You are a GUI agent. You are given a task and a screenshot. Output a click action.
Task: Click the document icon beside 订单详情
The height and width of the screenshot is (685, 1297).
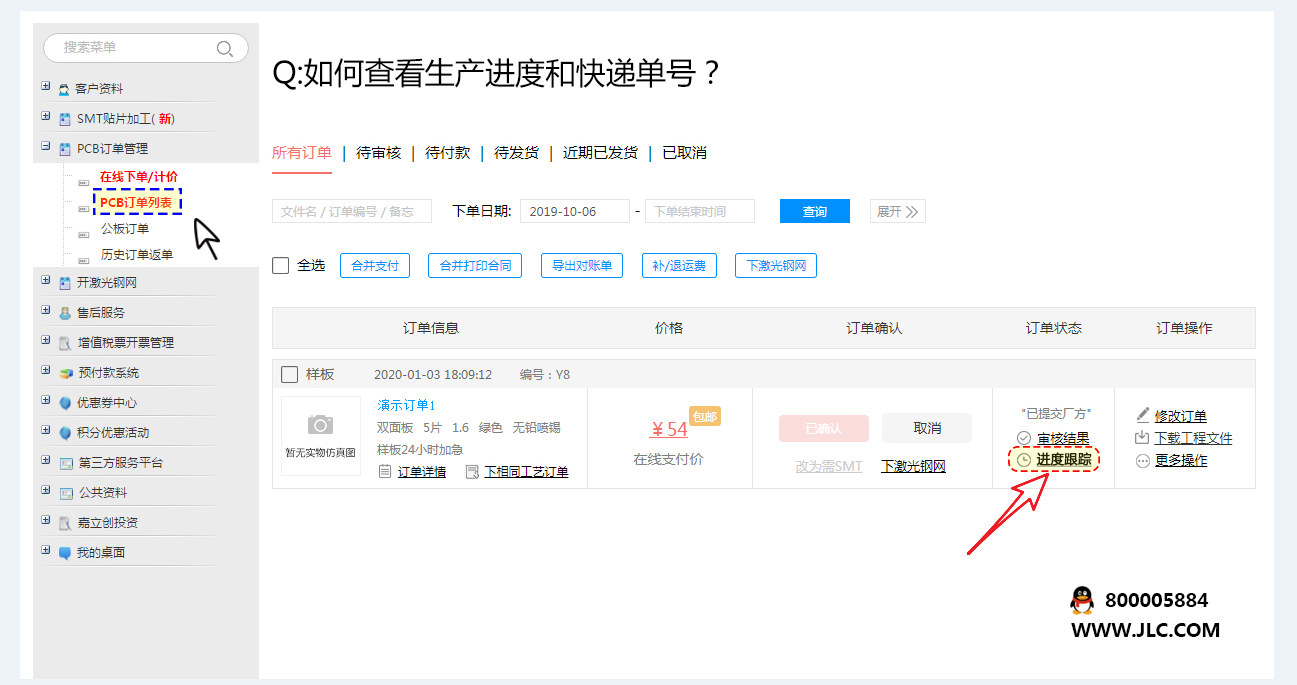[385, 471]
